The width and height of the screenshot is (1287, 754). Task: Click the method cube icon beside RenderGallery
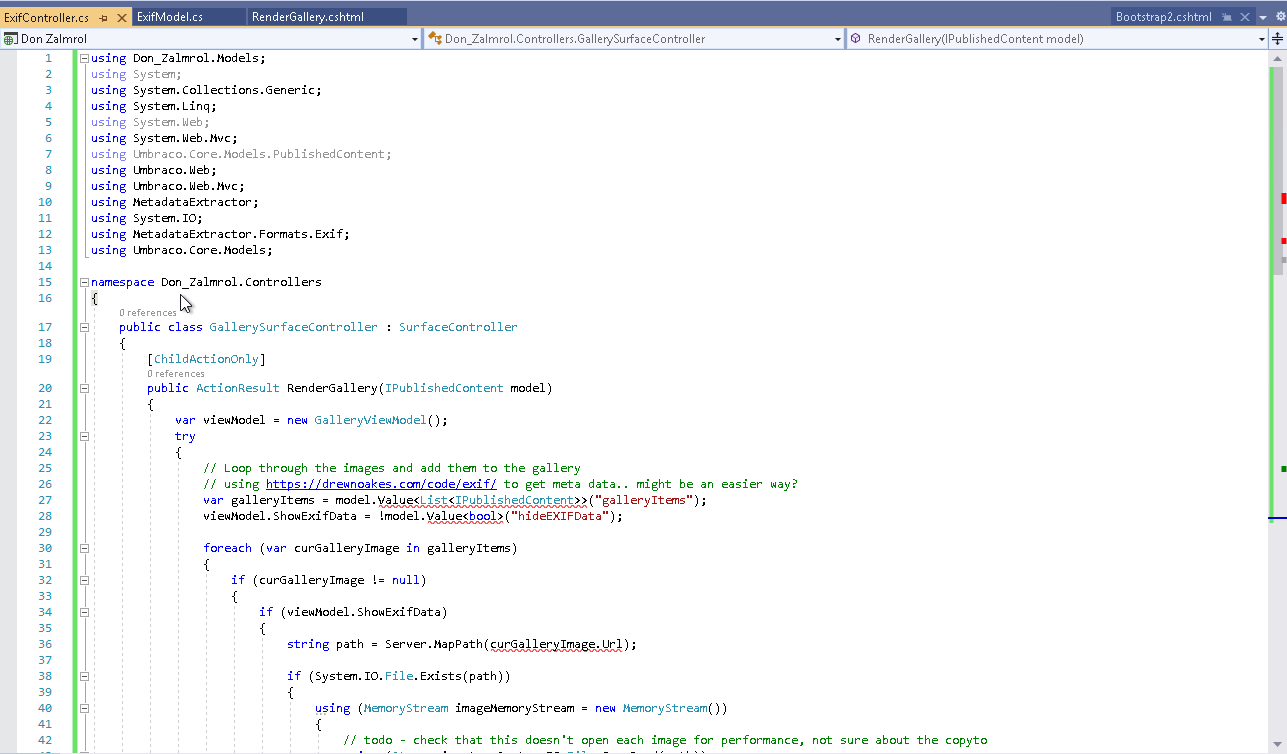point(857,39)
